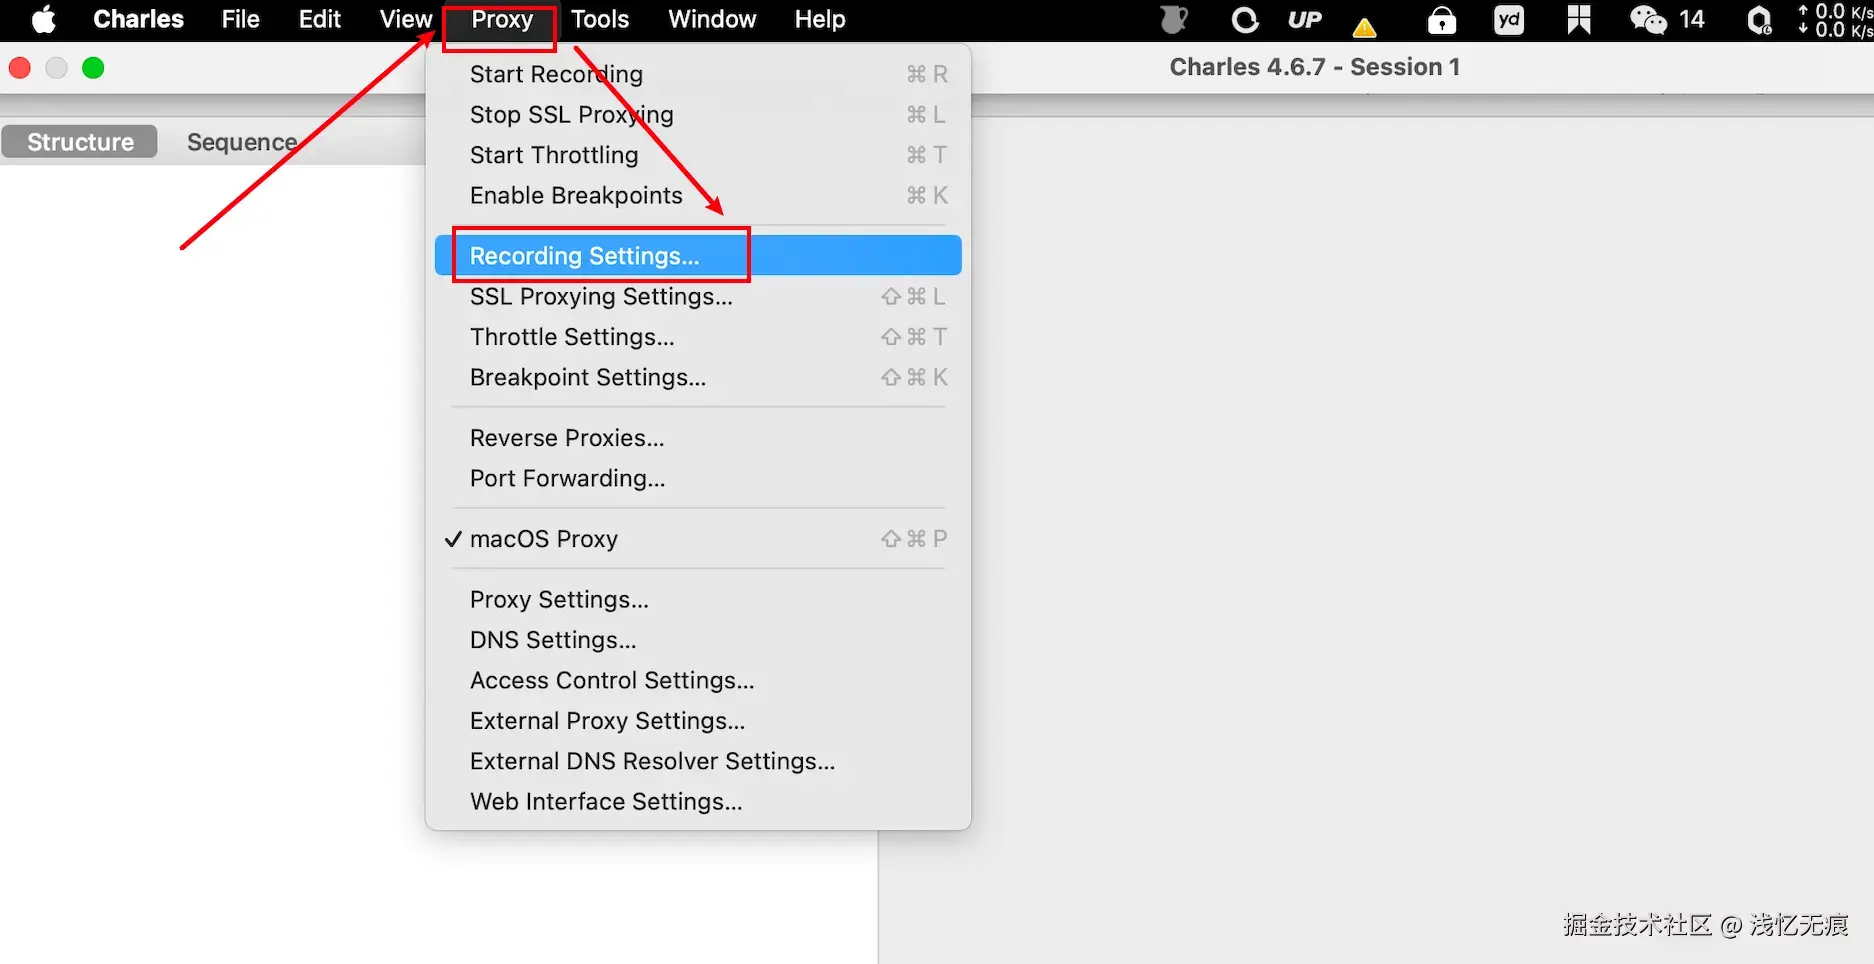Click the green zoom window button
Viewport: 1874px width, 964px height.
point(93,68)
